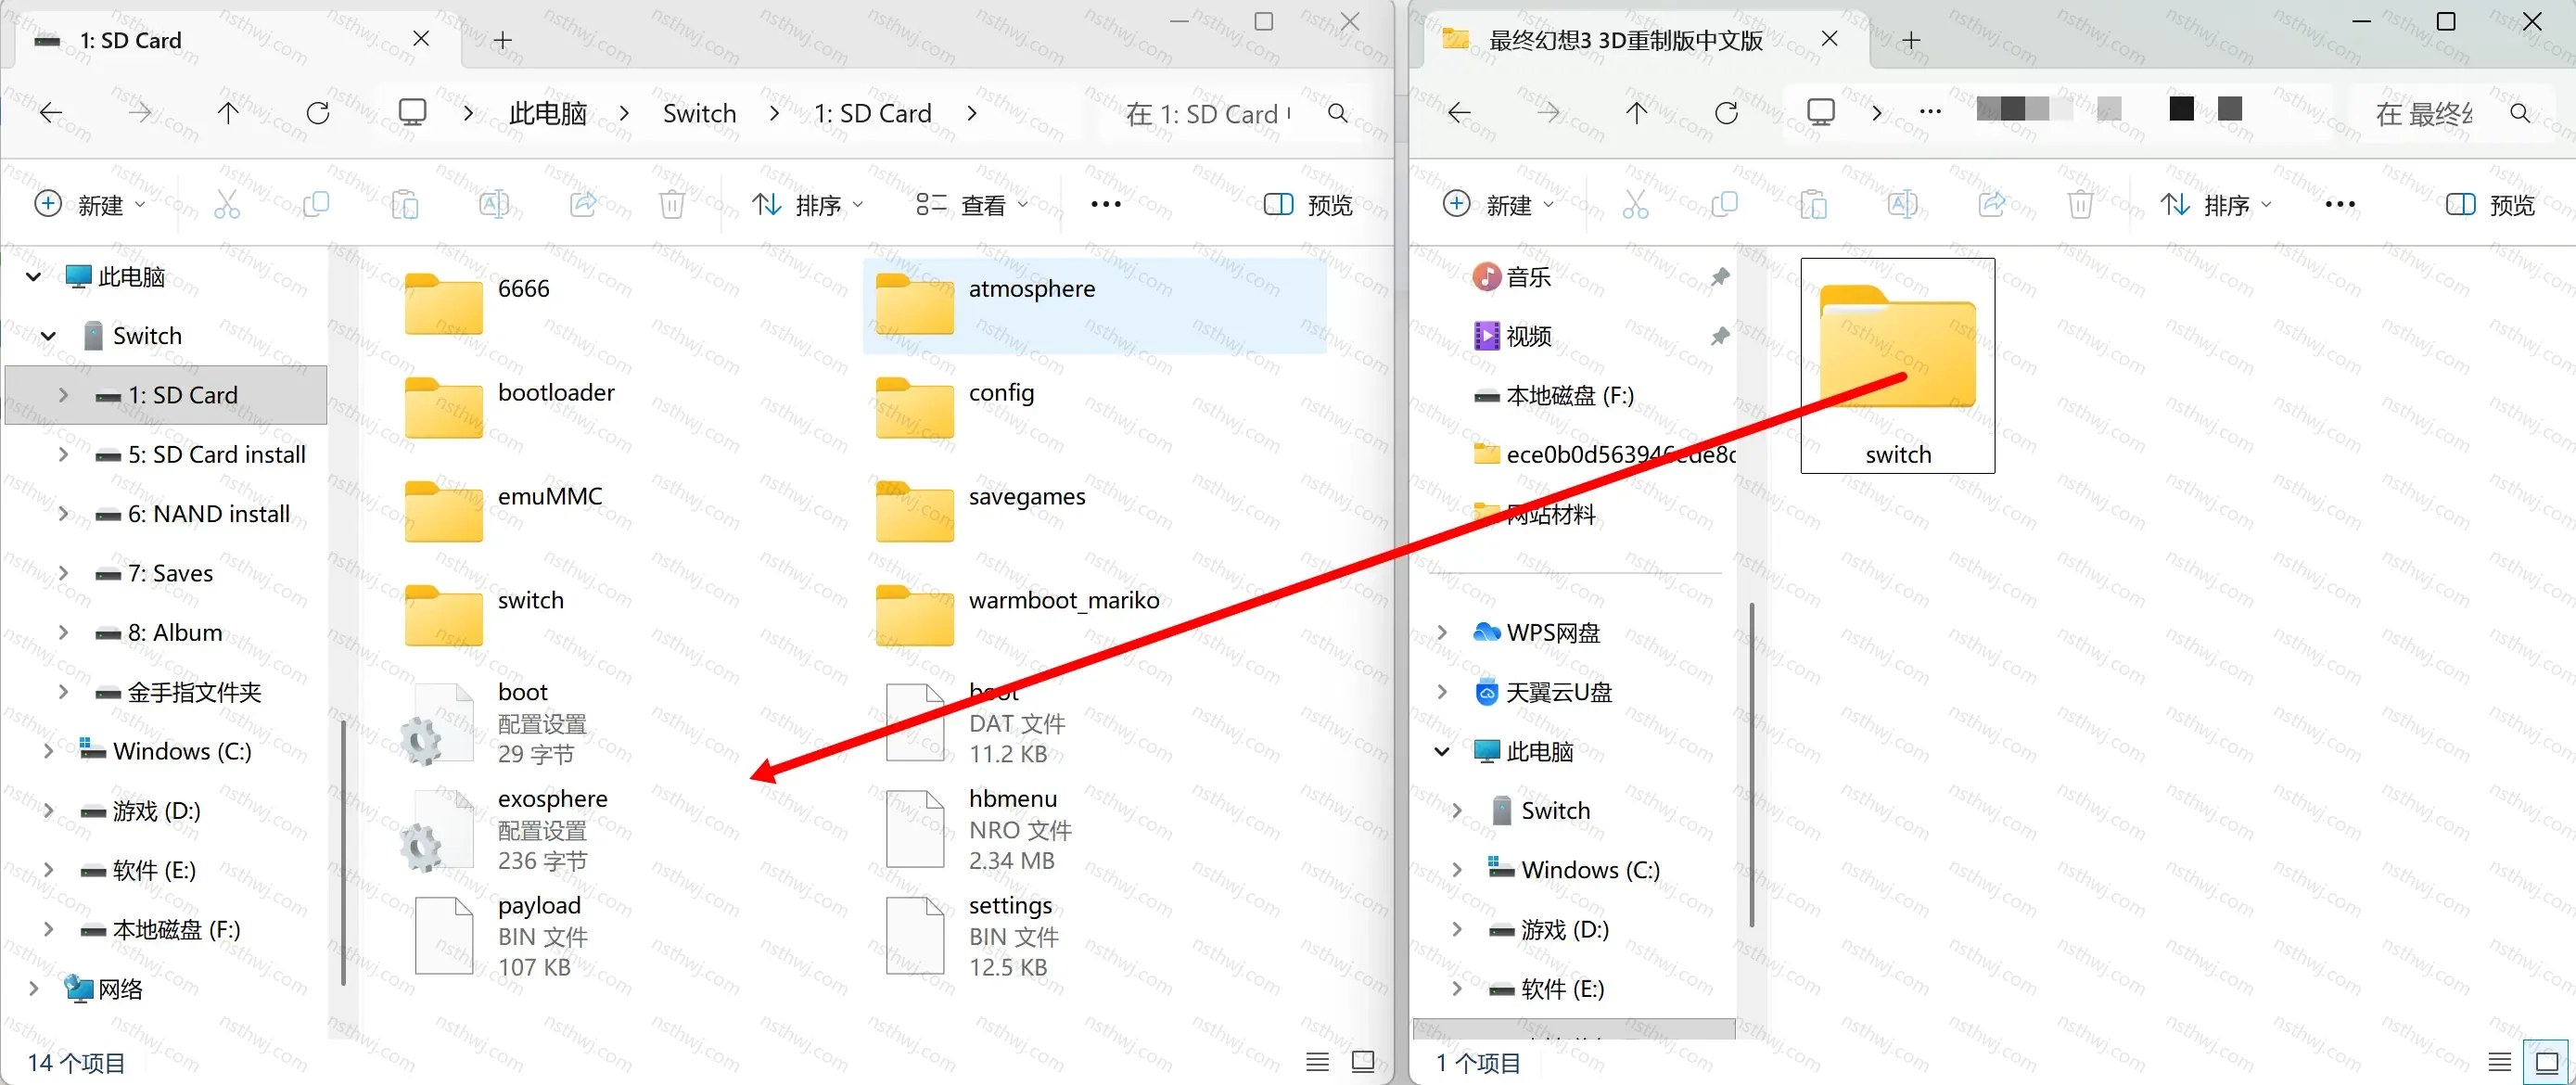Screen dimensions: 2576x1085
Task: Open more options menu in SD Card window
Action: coord(1106,204)
